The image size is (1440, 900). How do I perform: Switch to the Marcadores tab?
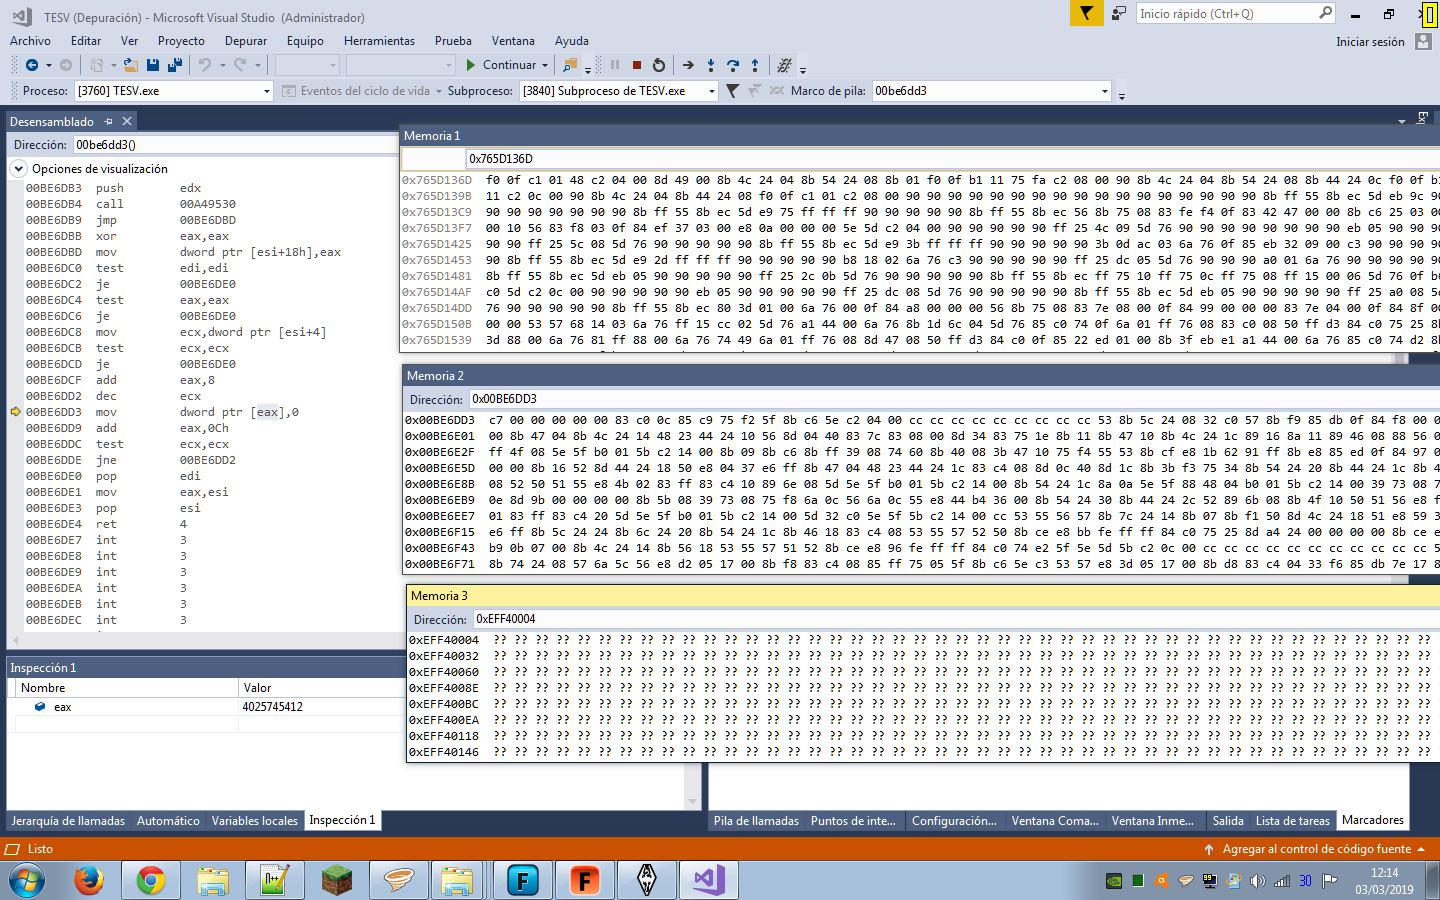pos(1373,820)
